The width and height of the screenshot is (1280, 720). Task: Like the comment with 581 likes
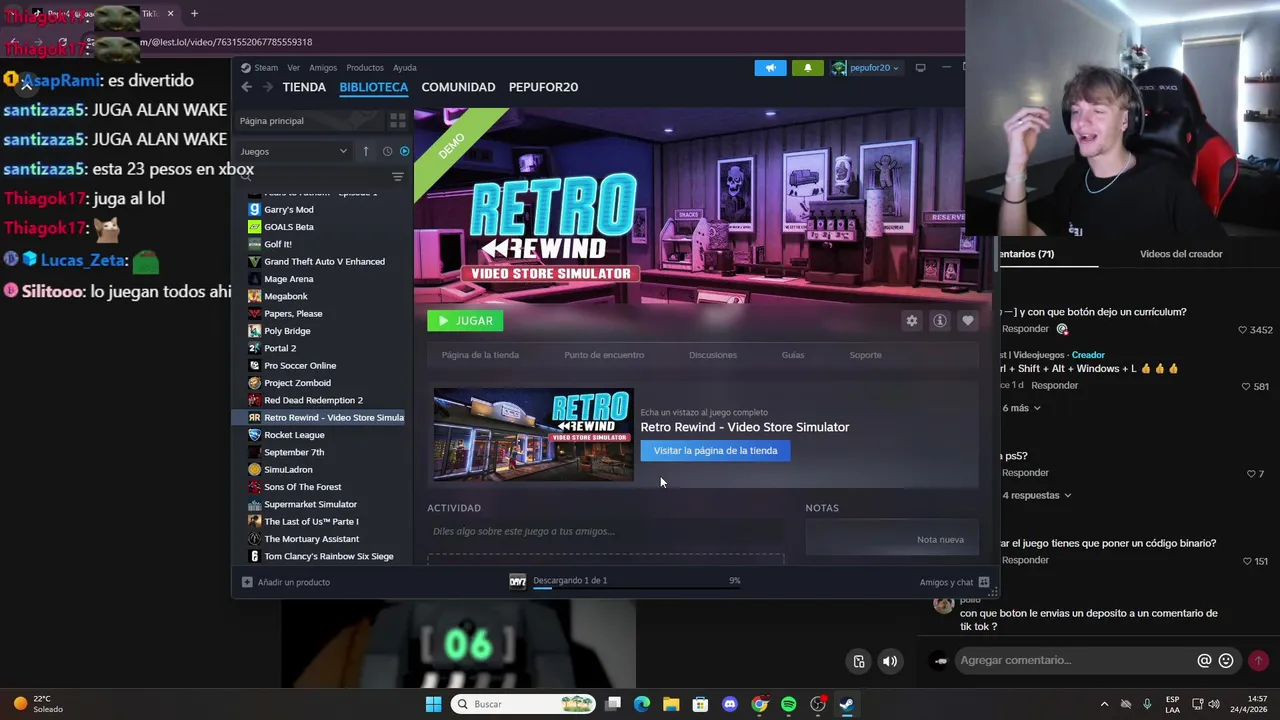[1246, 386]
